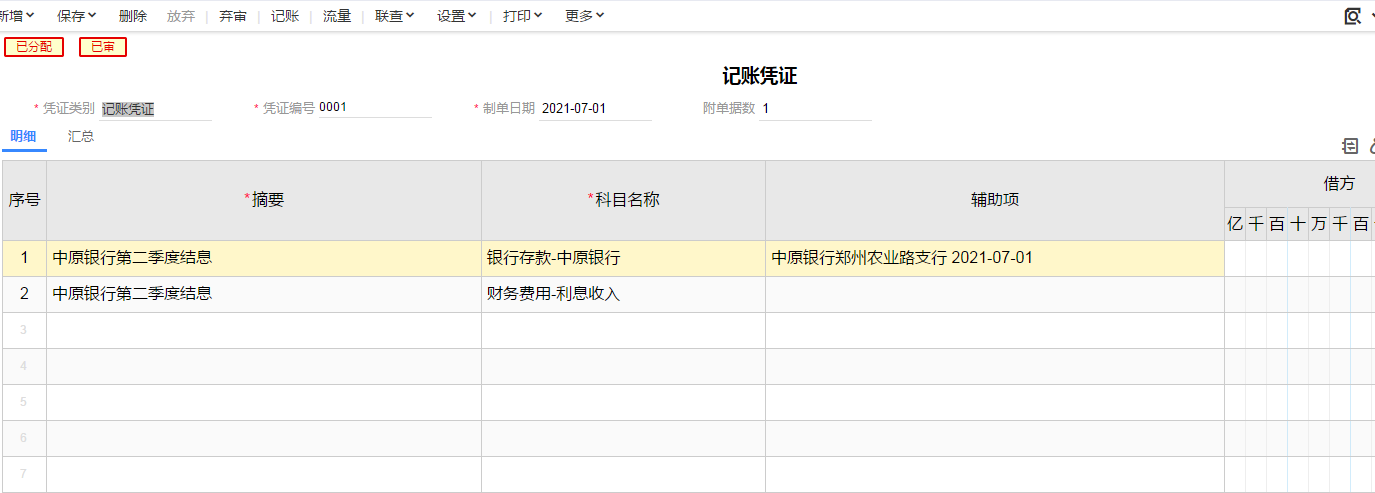Image resolution: width=1375 pixels, height=493 pixels.
Task: Open the 打印 dropdown options
Action: (523, 16)
